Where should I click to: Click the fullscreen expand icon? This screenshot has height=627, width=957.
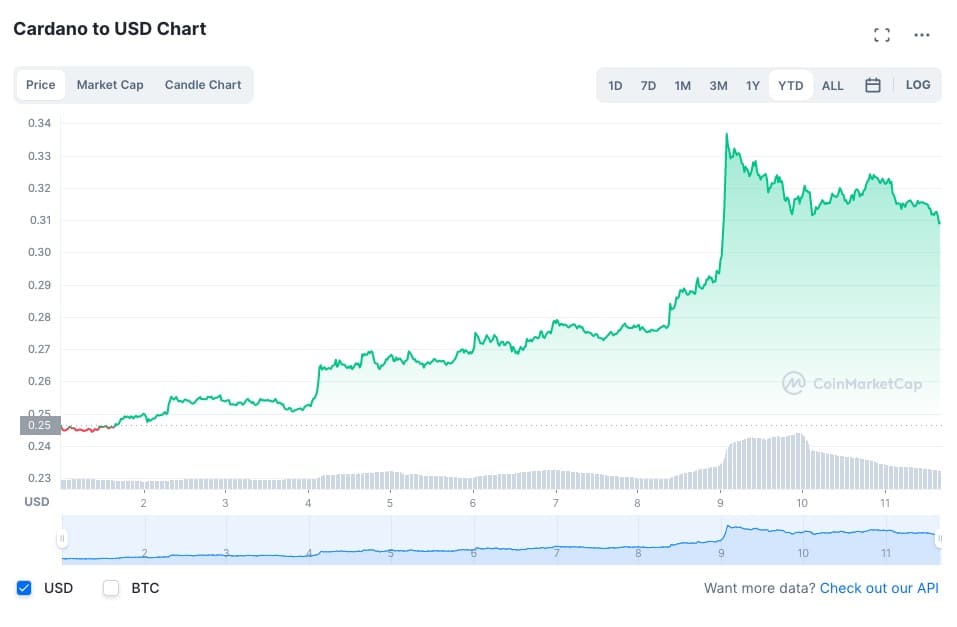[881, 35]
